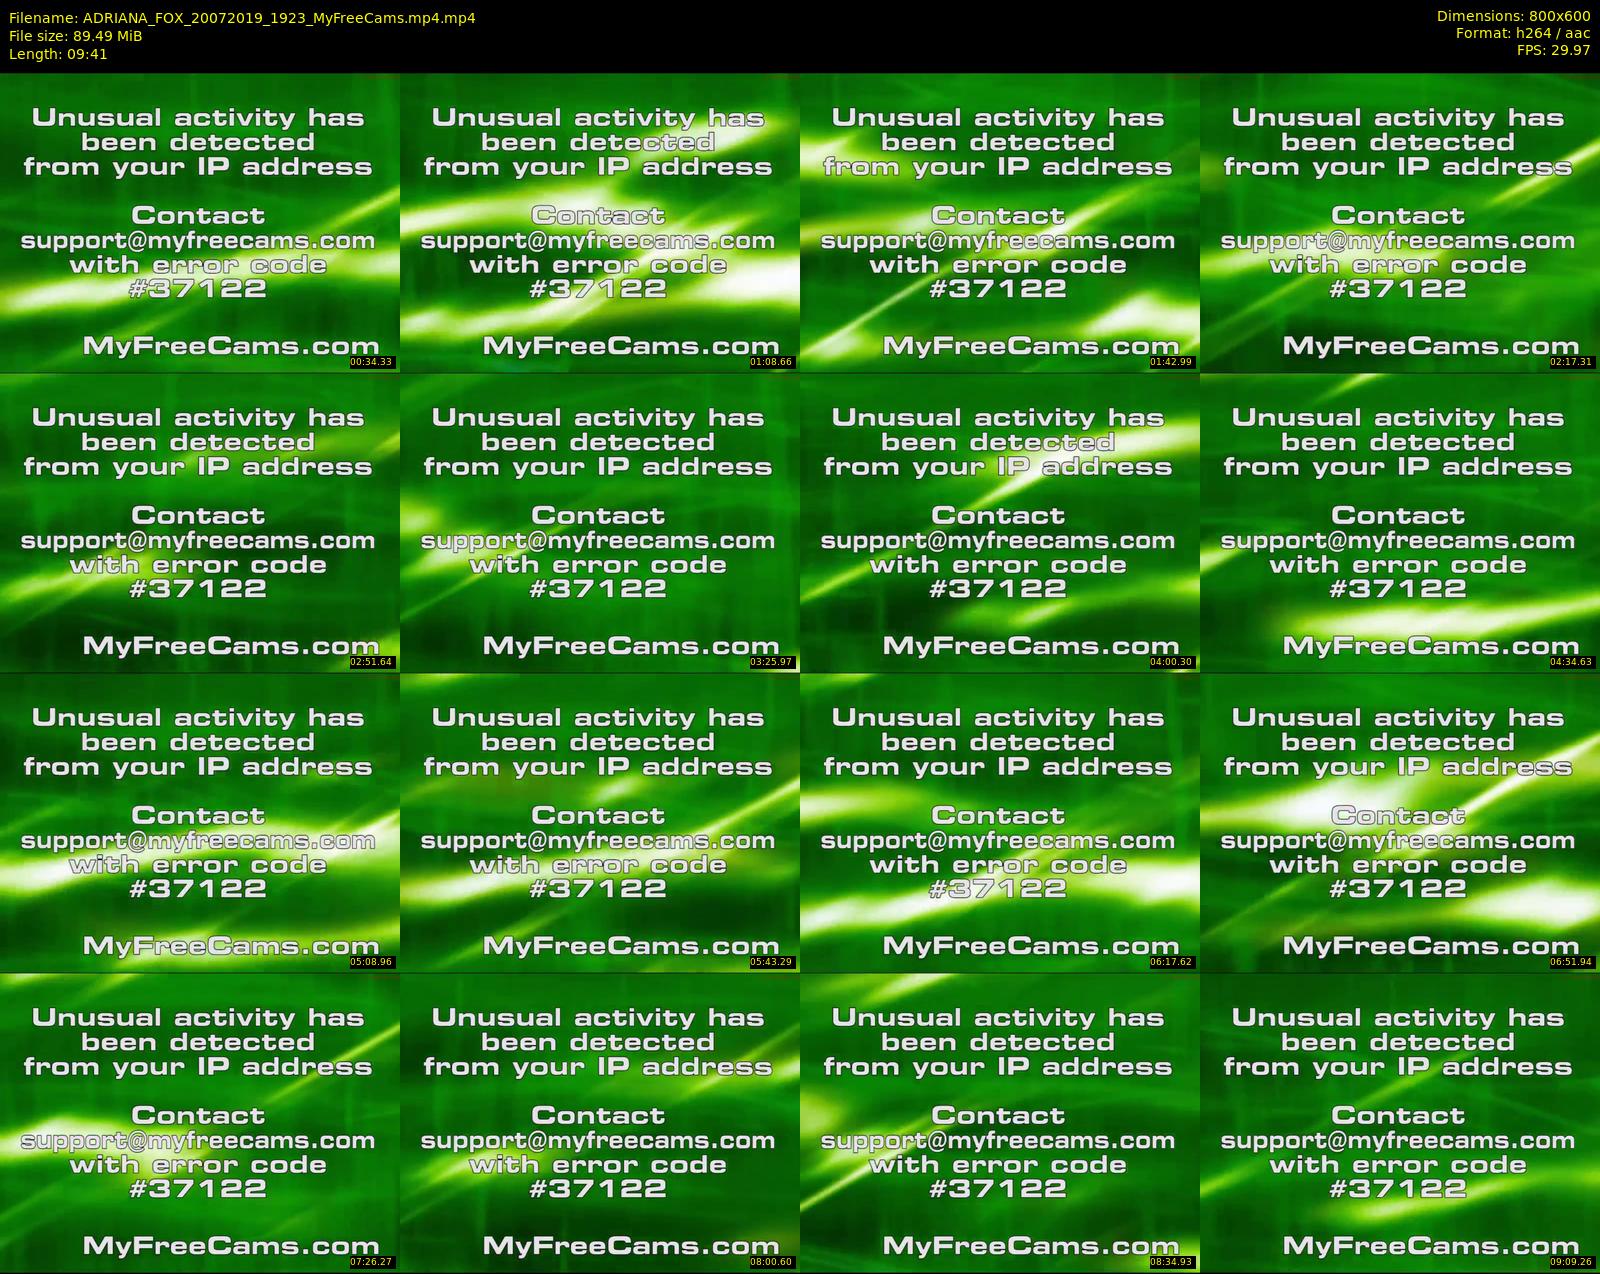The image size is (1600, 1274).
Task: Click the thumbnail frame stamped 07:26.27
Action: (200, 1122)
